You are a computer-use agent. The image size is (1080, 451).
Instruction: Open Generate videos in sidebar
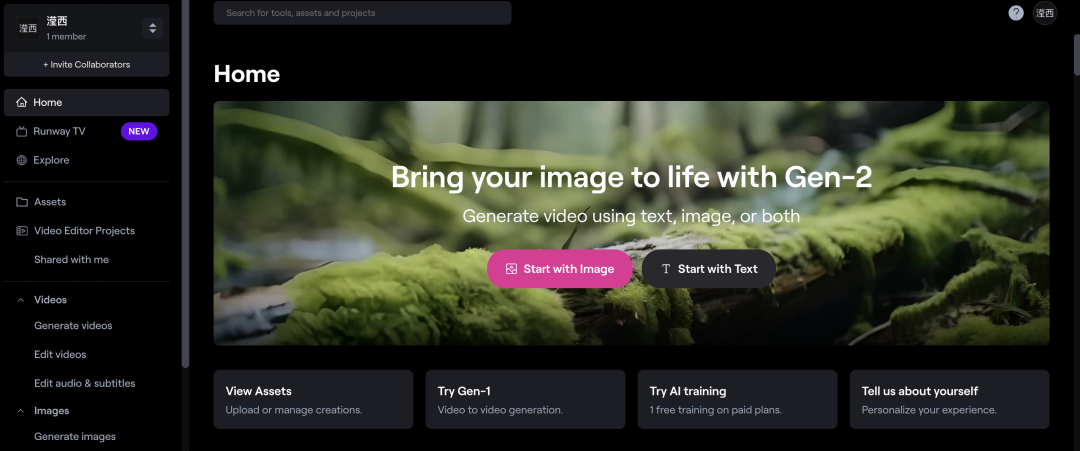click(x=73, y=326)
